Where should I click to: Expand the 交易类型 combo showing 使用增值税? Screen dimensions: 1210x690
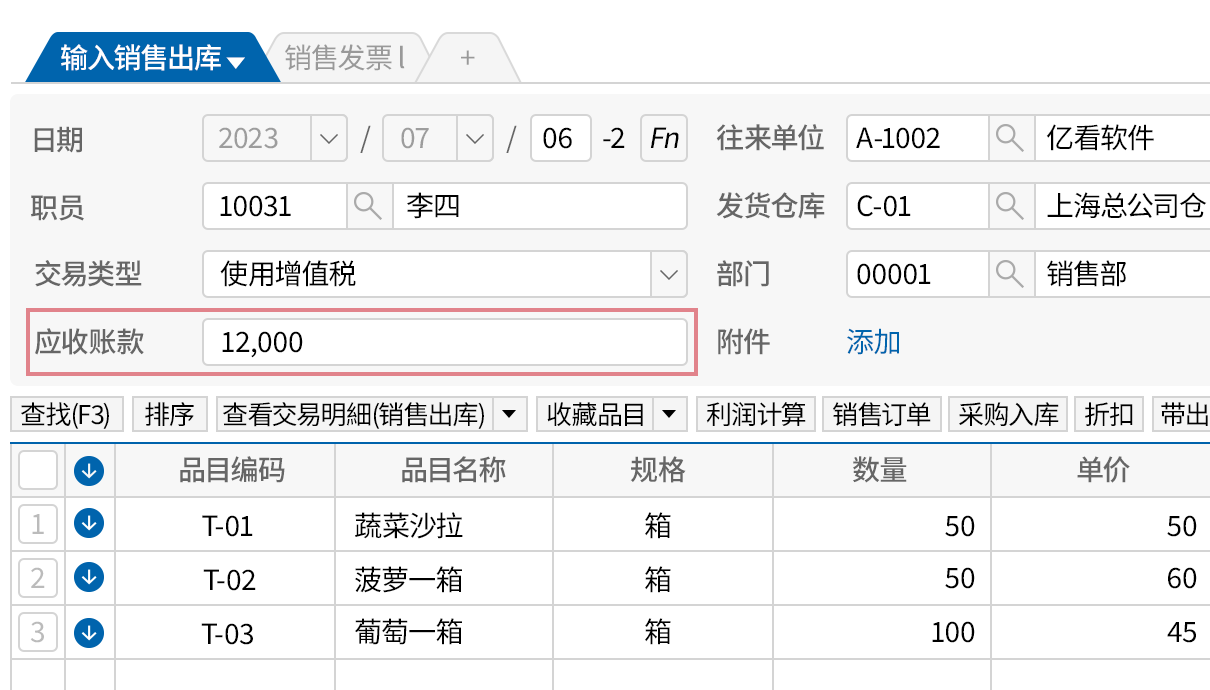point(668,274)
